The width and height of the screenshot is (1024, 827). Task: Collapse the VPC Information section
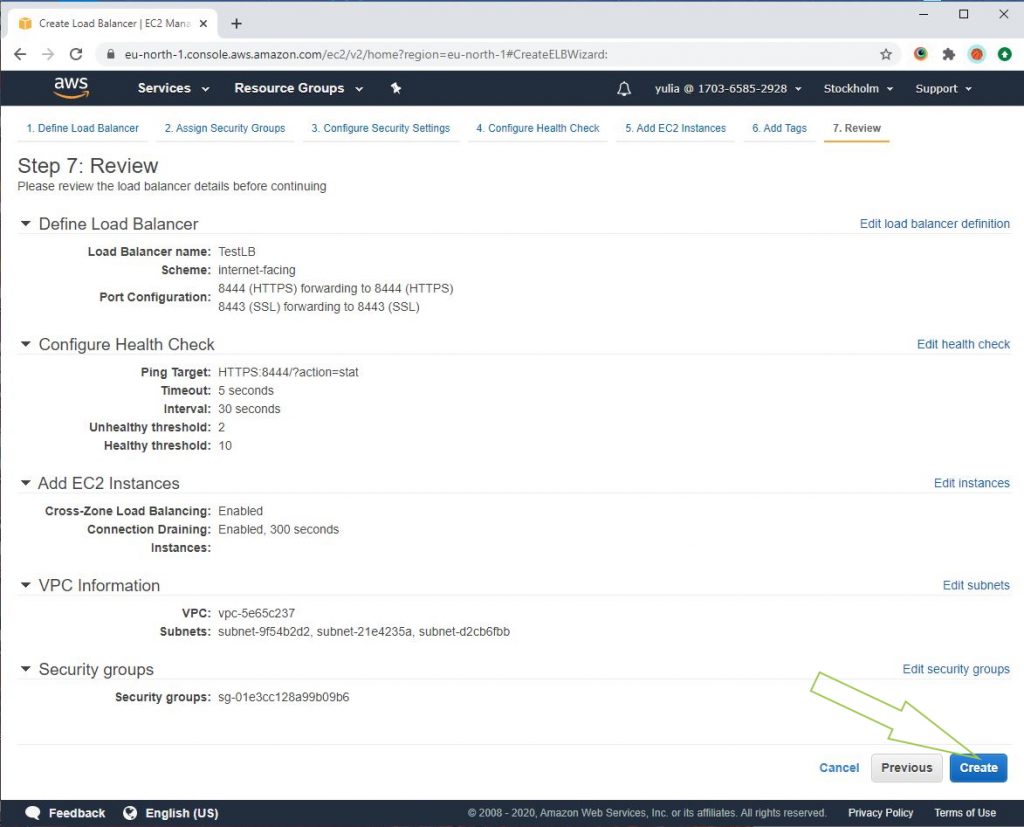point(25,585)
